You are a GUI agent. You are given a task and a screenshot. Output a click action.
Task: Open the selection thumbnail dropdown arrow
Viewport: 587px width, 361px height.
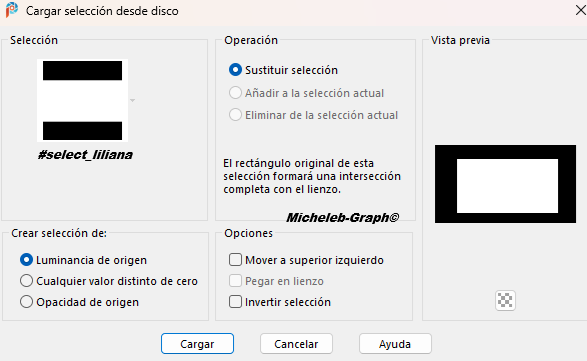click(132, 100)
